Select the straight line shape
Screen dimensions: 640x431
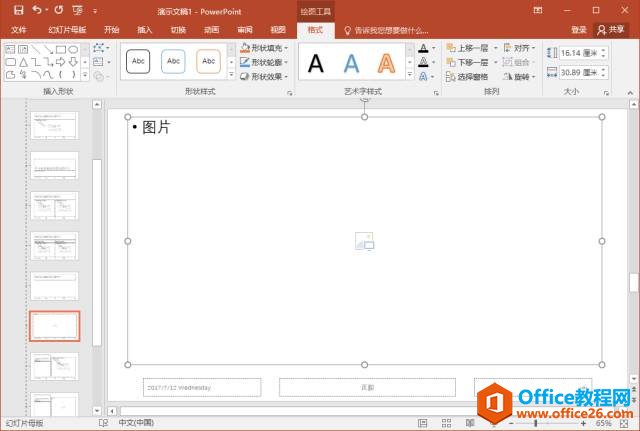click(x=36, y=49)
